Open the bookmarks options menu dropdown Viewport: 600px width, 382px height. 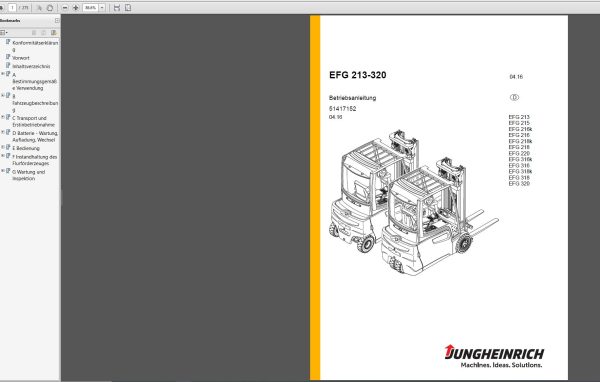click(x=4, y=33)
